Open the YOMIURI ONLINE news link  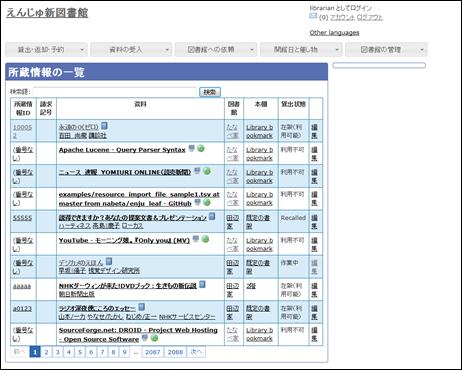click(125, 172)
